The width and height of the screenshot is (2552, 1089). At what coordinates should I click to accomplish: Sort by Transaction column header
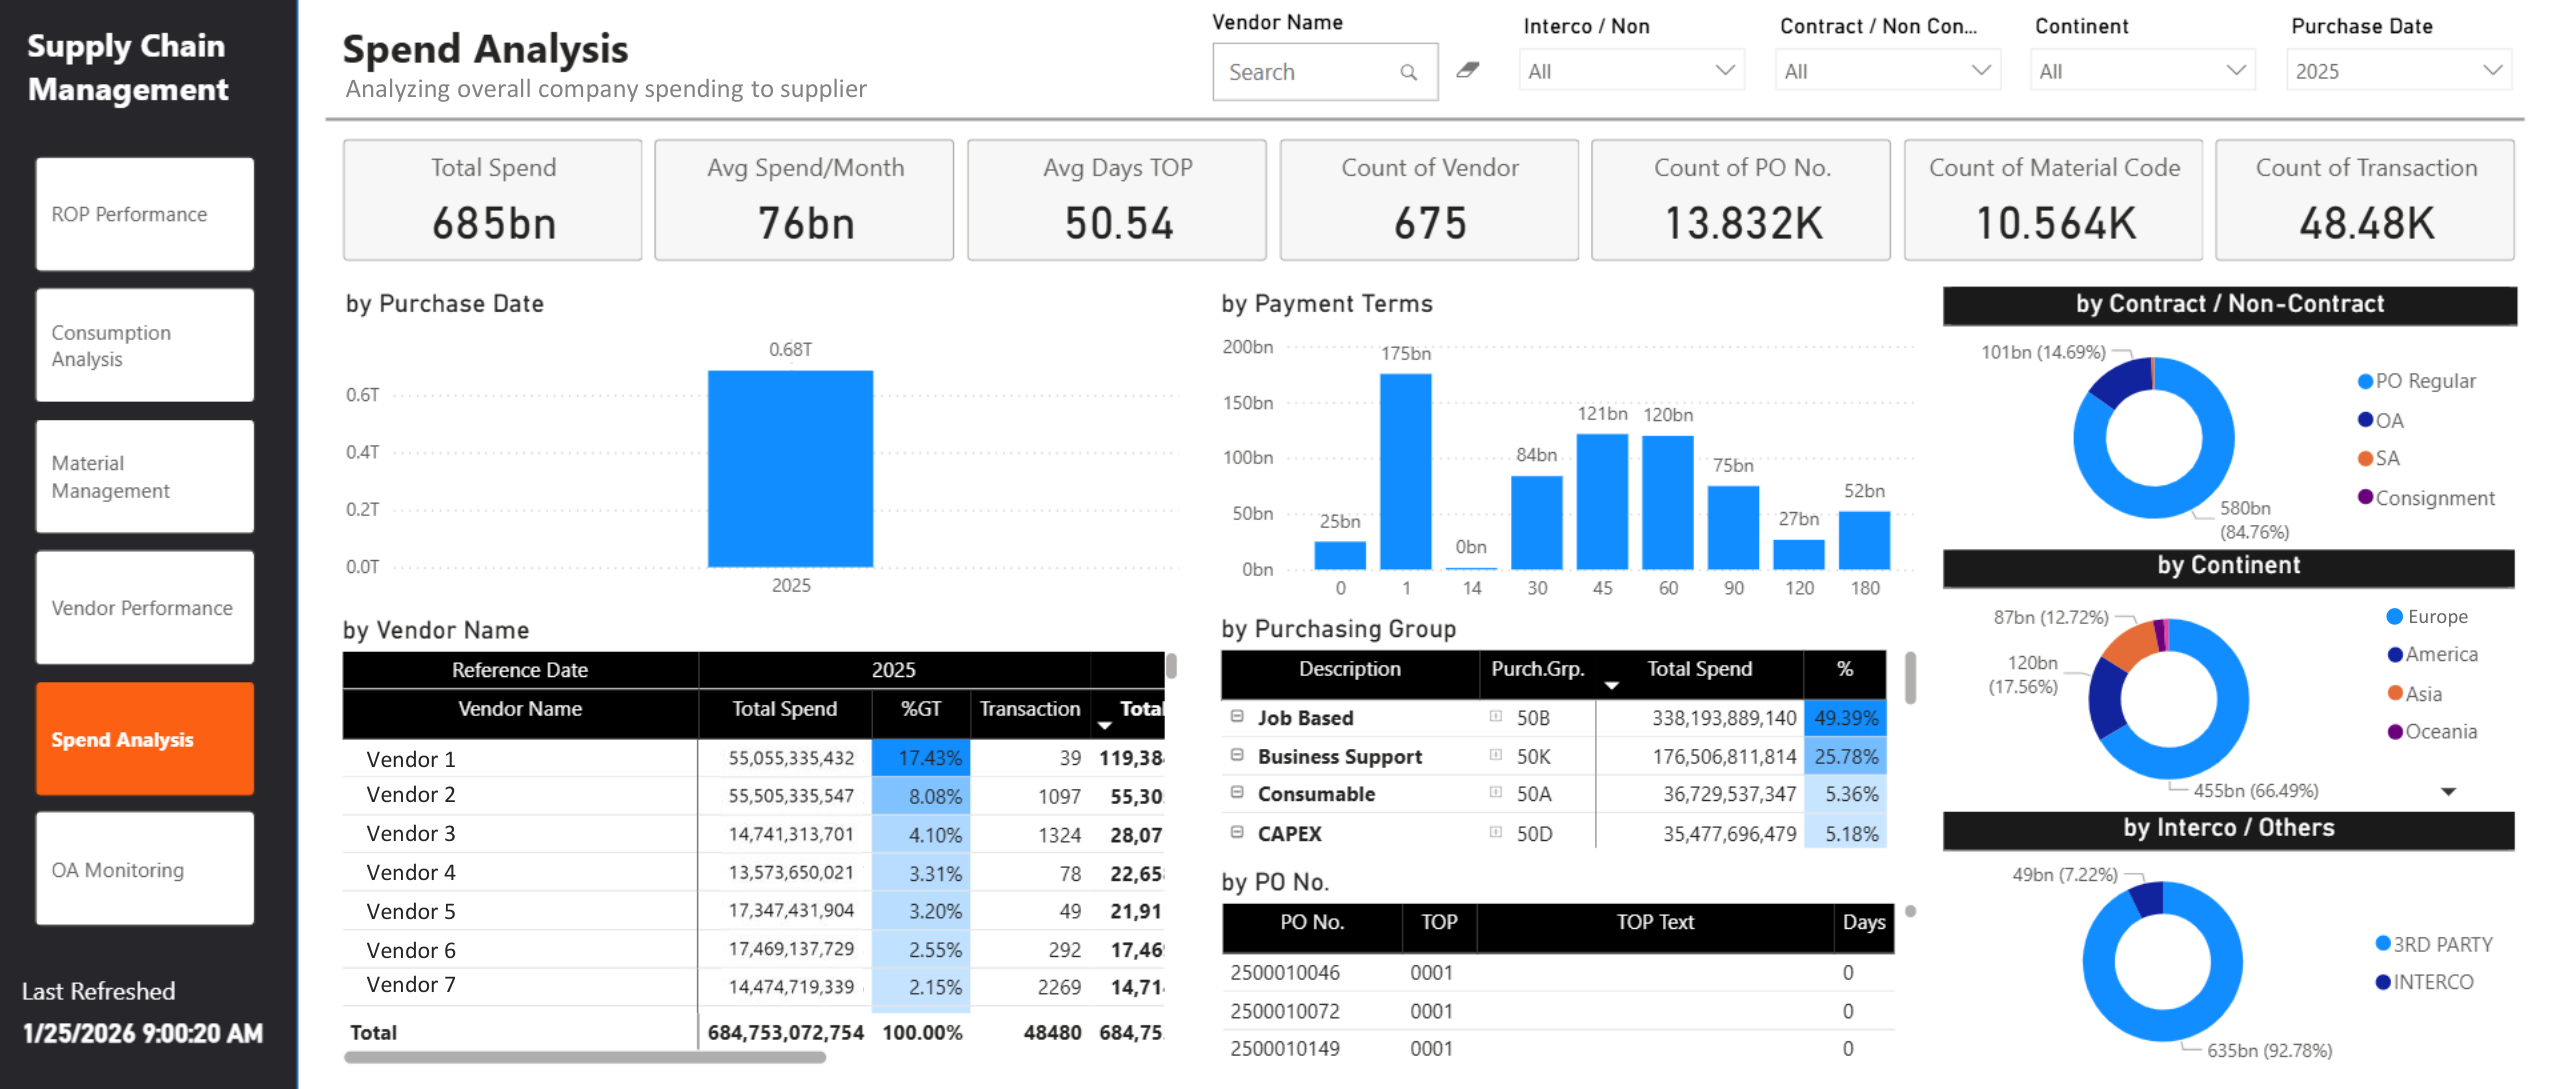pyautogui.click(x=1029, y=709)
